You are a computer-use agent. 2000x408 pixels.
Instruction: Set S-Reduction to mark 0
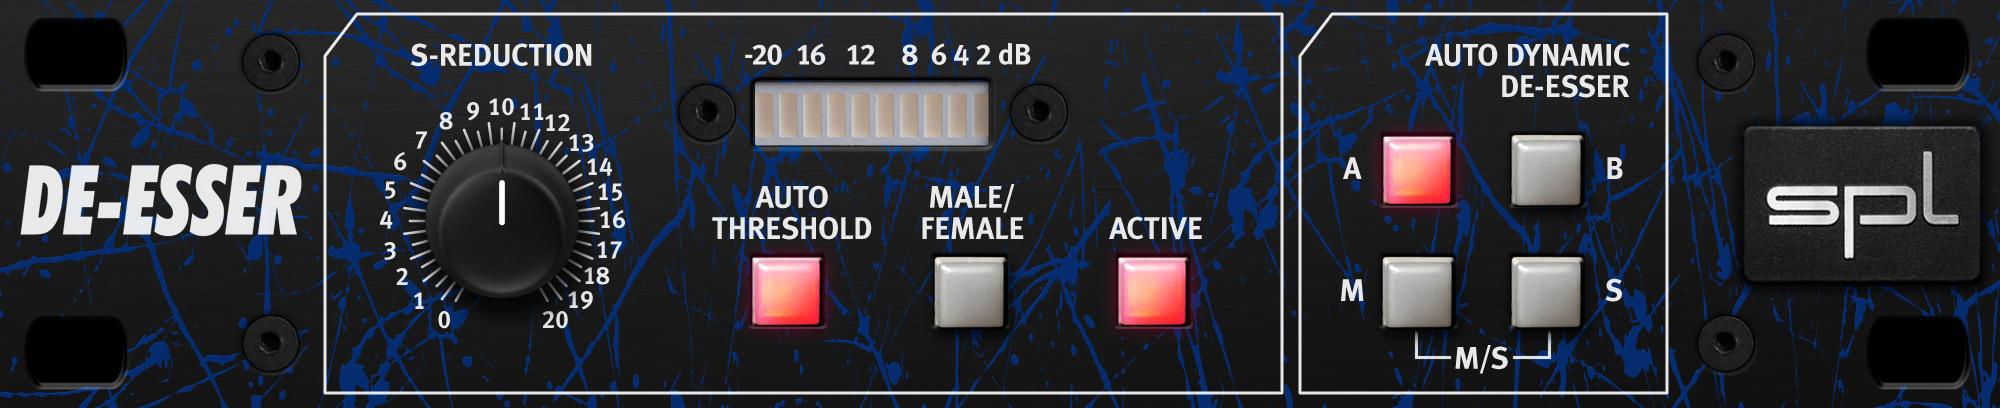444,320
